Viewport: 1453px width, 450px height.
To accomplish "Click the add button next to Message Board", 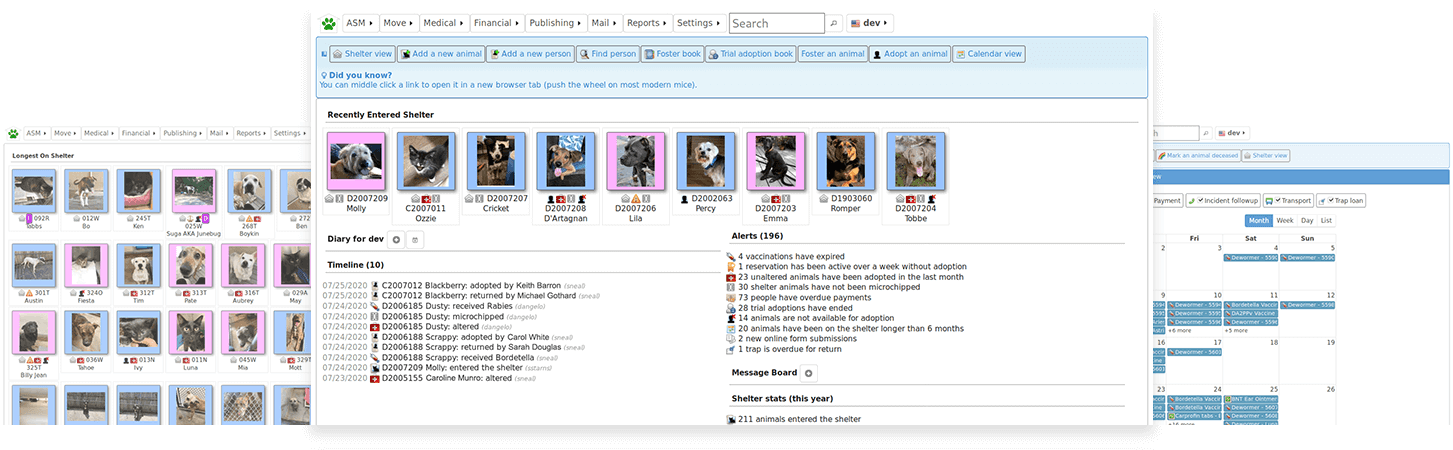I will [809, 373].
